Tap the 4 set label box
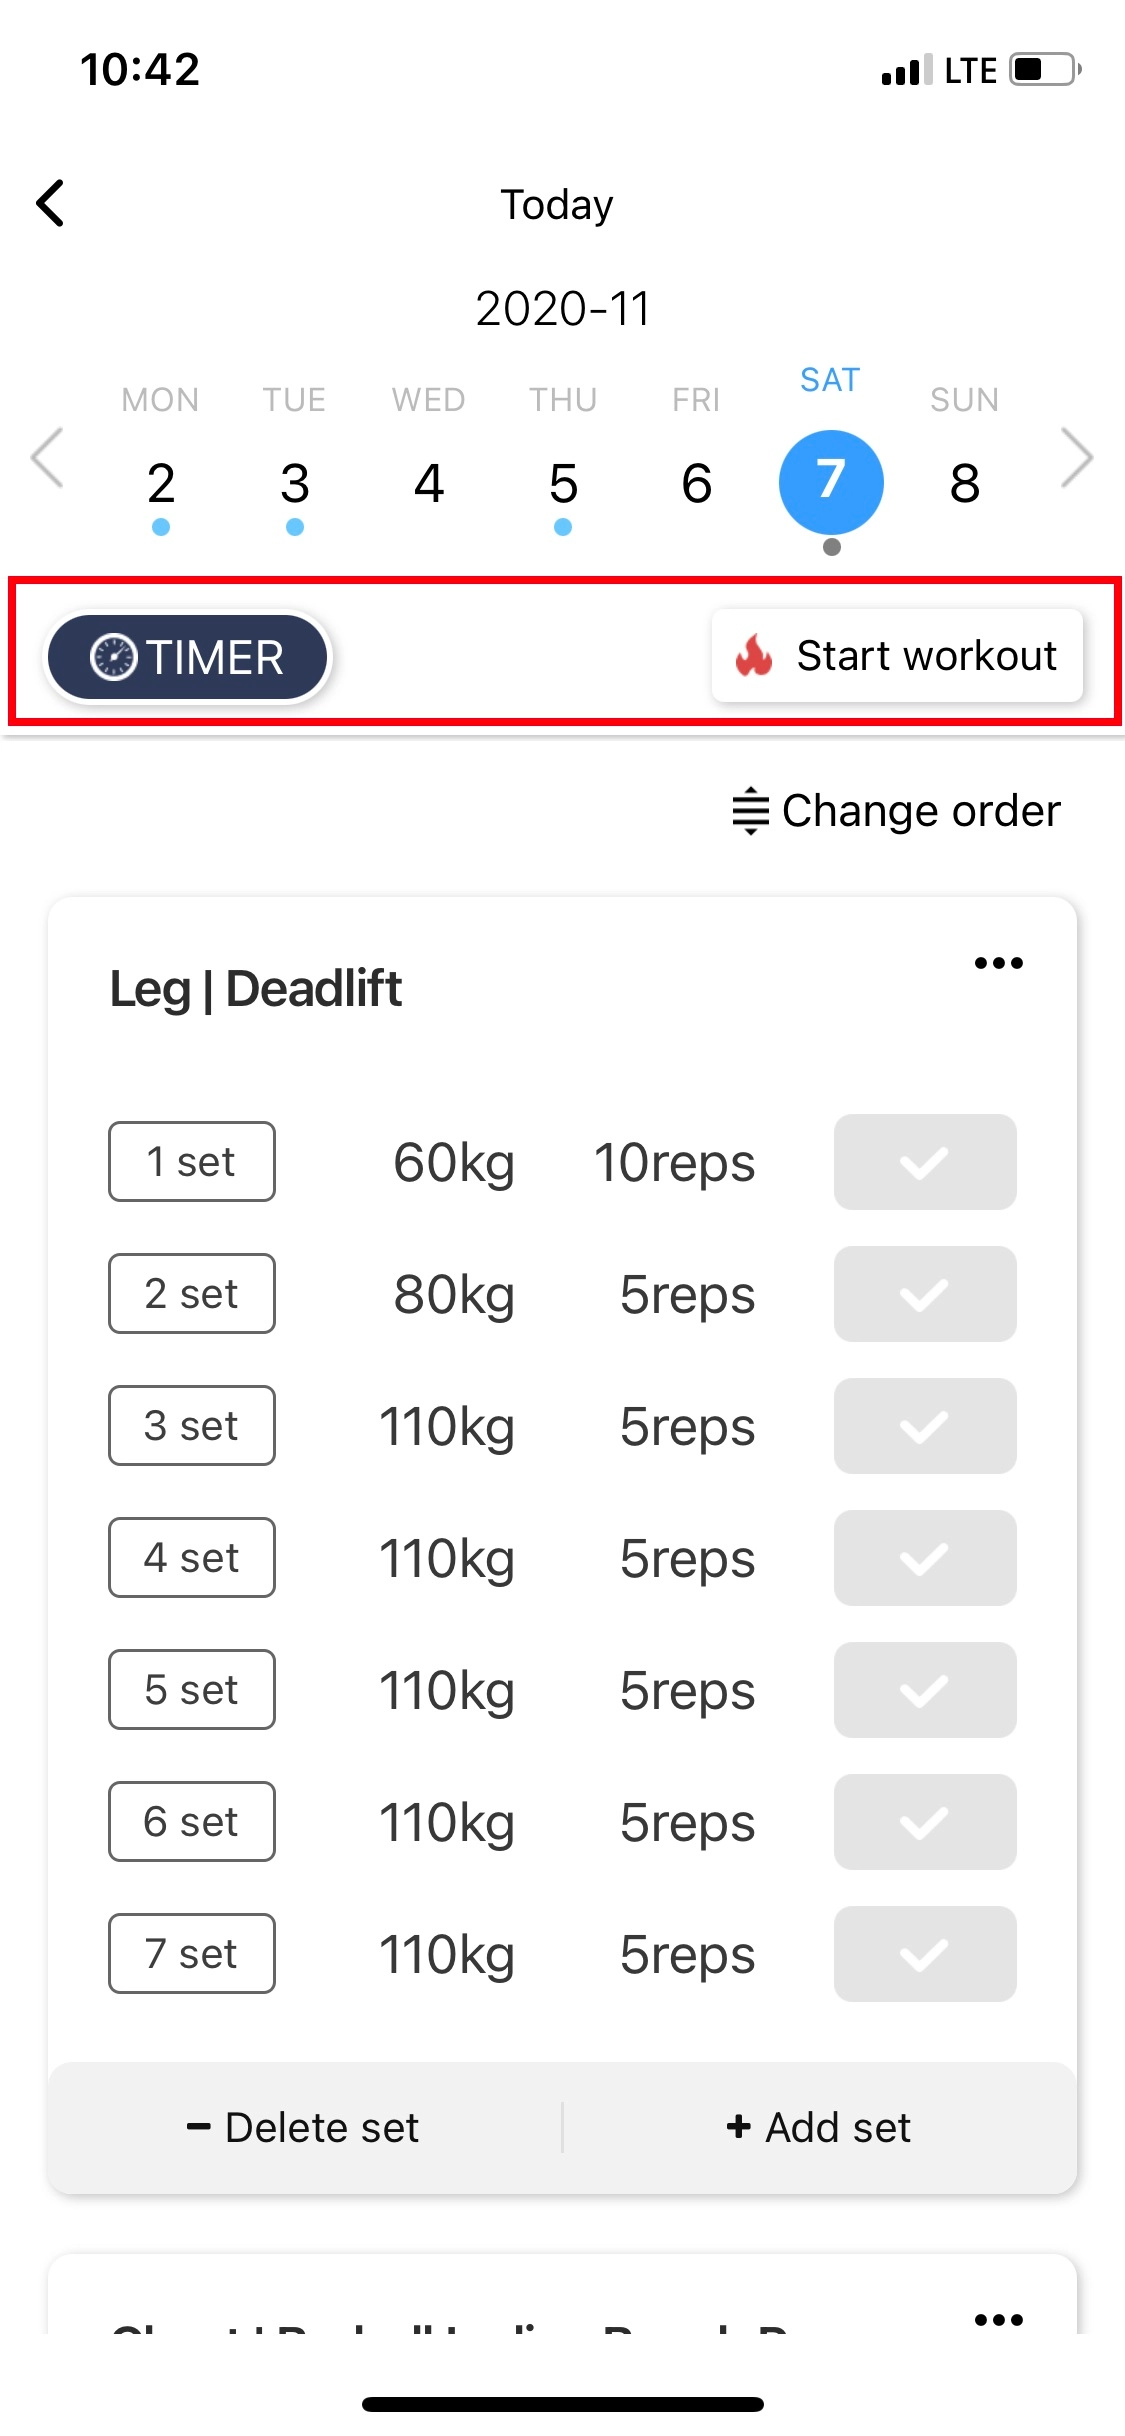1125x2436 pixels. click(192, 1558)
